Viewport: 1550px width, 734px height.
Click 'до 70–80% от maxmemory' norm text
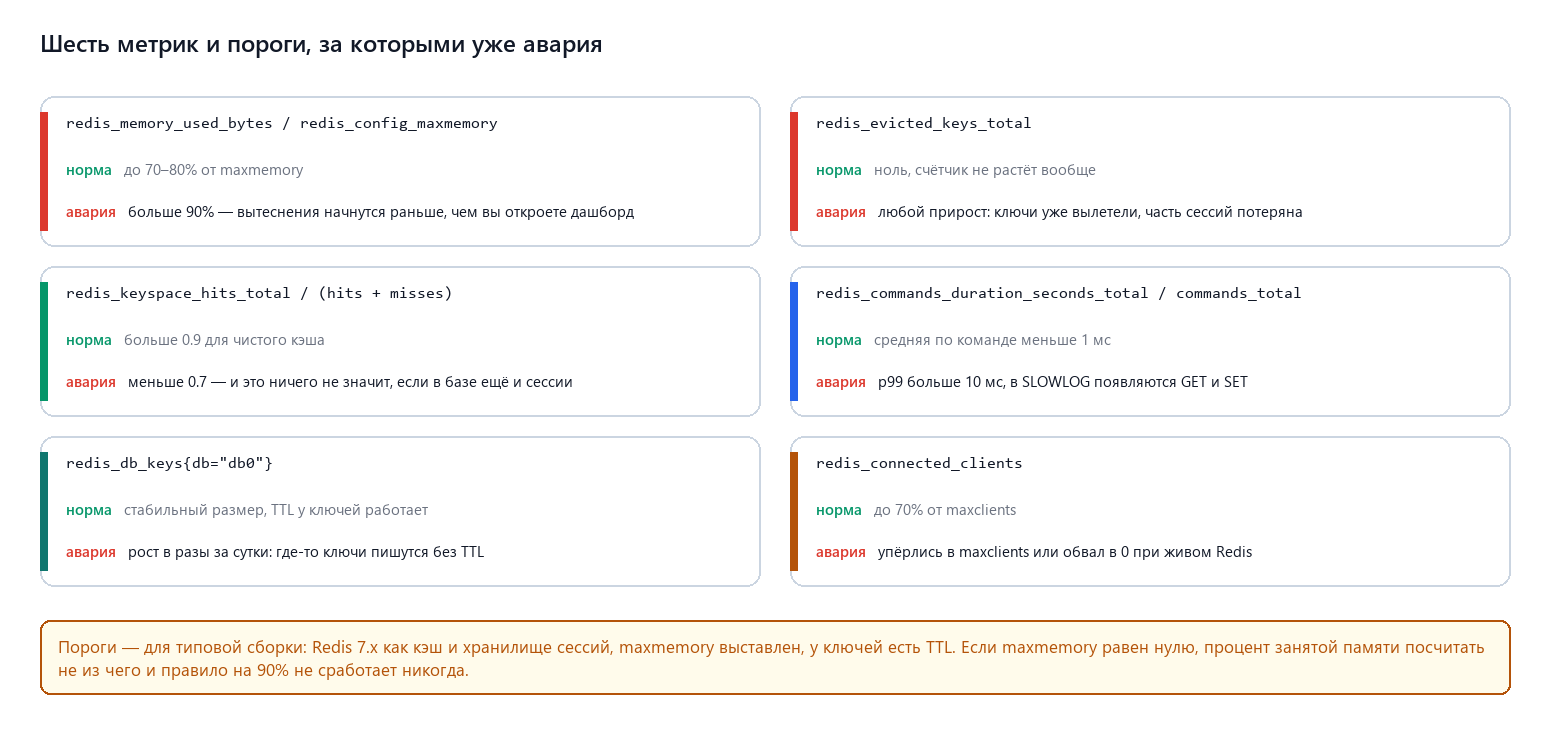pos(214,170)
